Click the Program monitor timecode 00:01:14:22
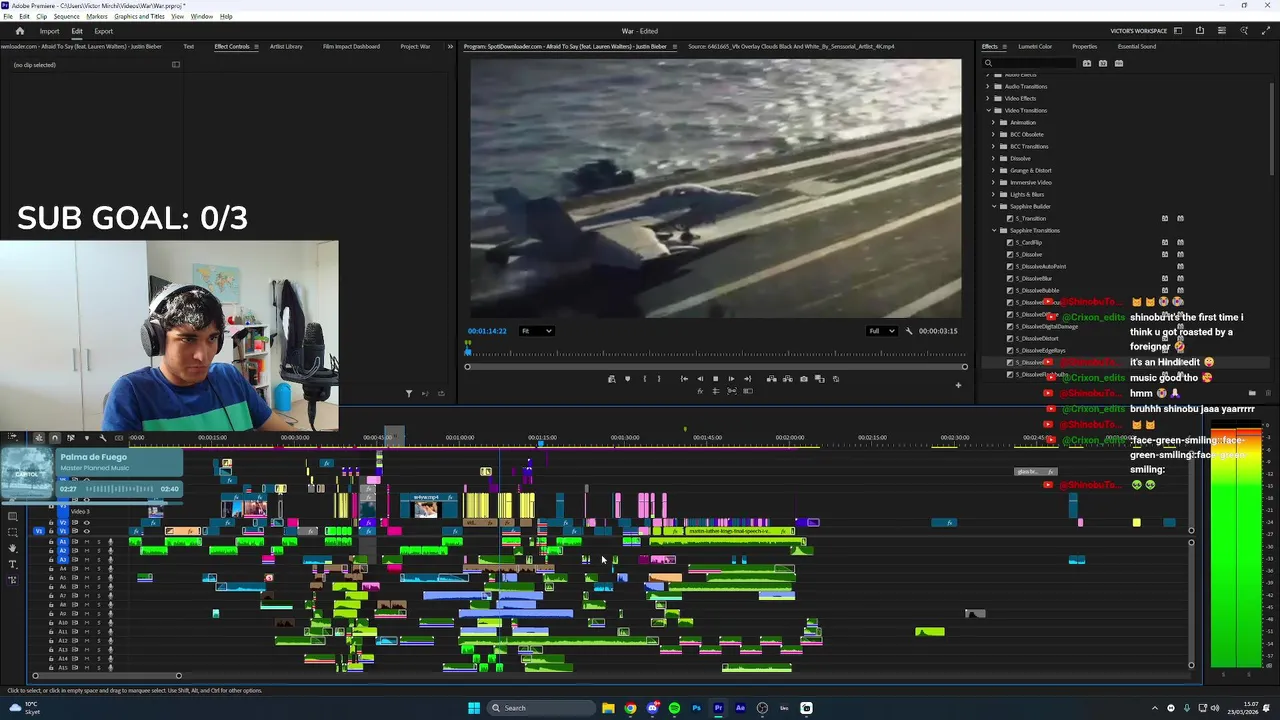This screenshot has width=1280, height=720. pos(487,331)
